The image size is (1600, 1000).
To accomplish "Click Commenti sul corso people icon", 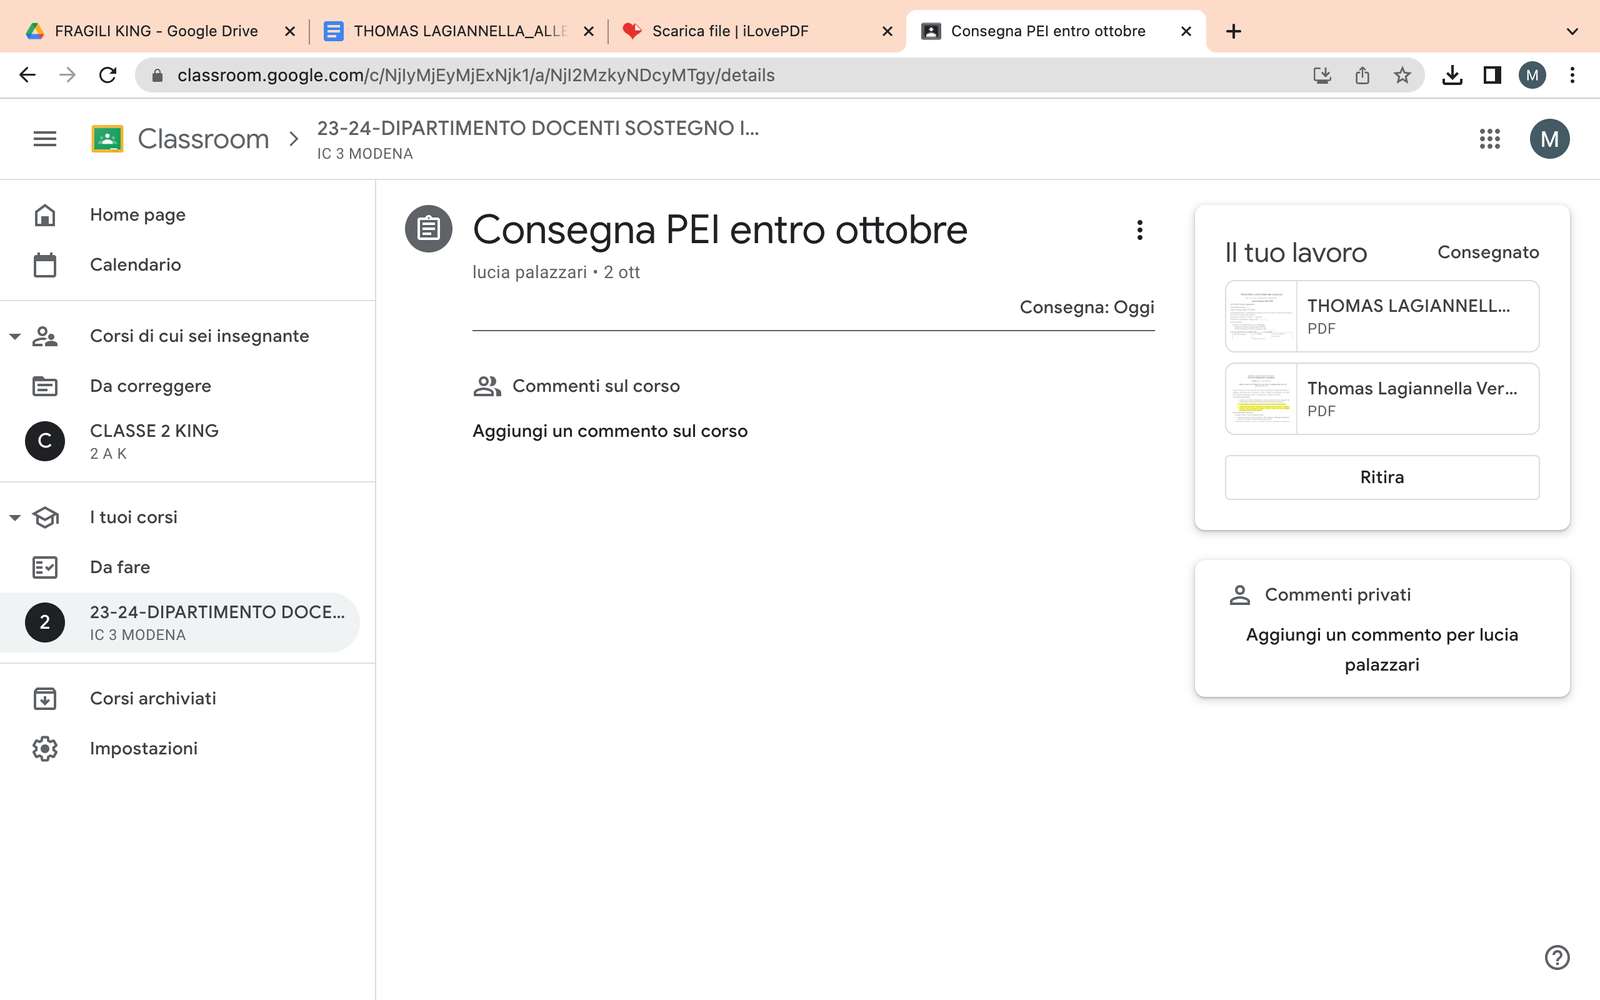I will (x=487, y=386).
